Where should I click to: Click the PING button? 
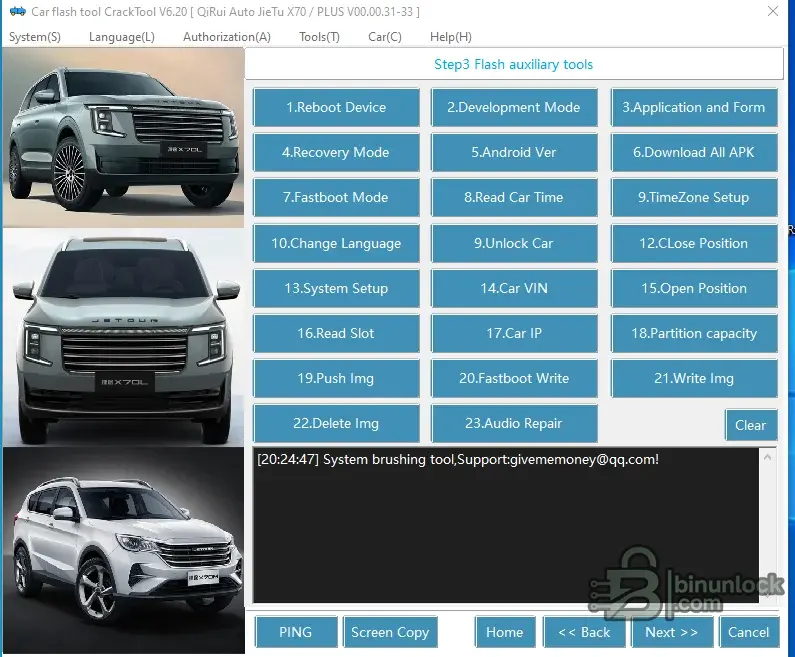click(x=296, y=632)
